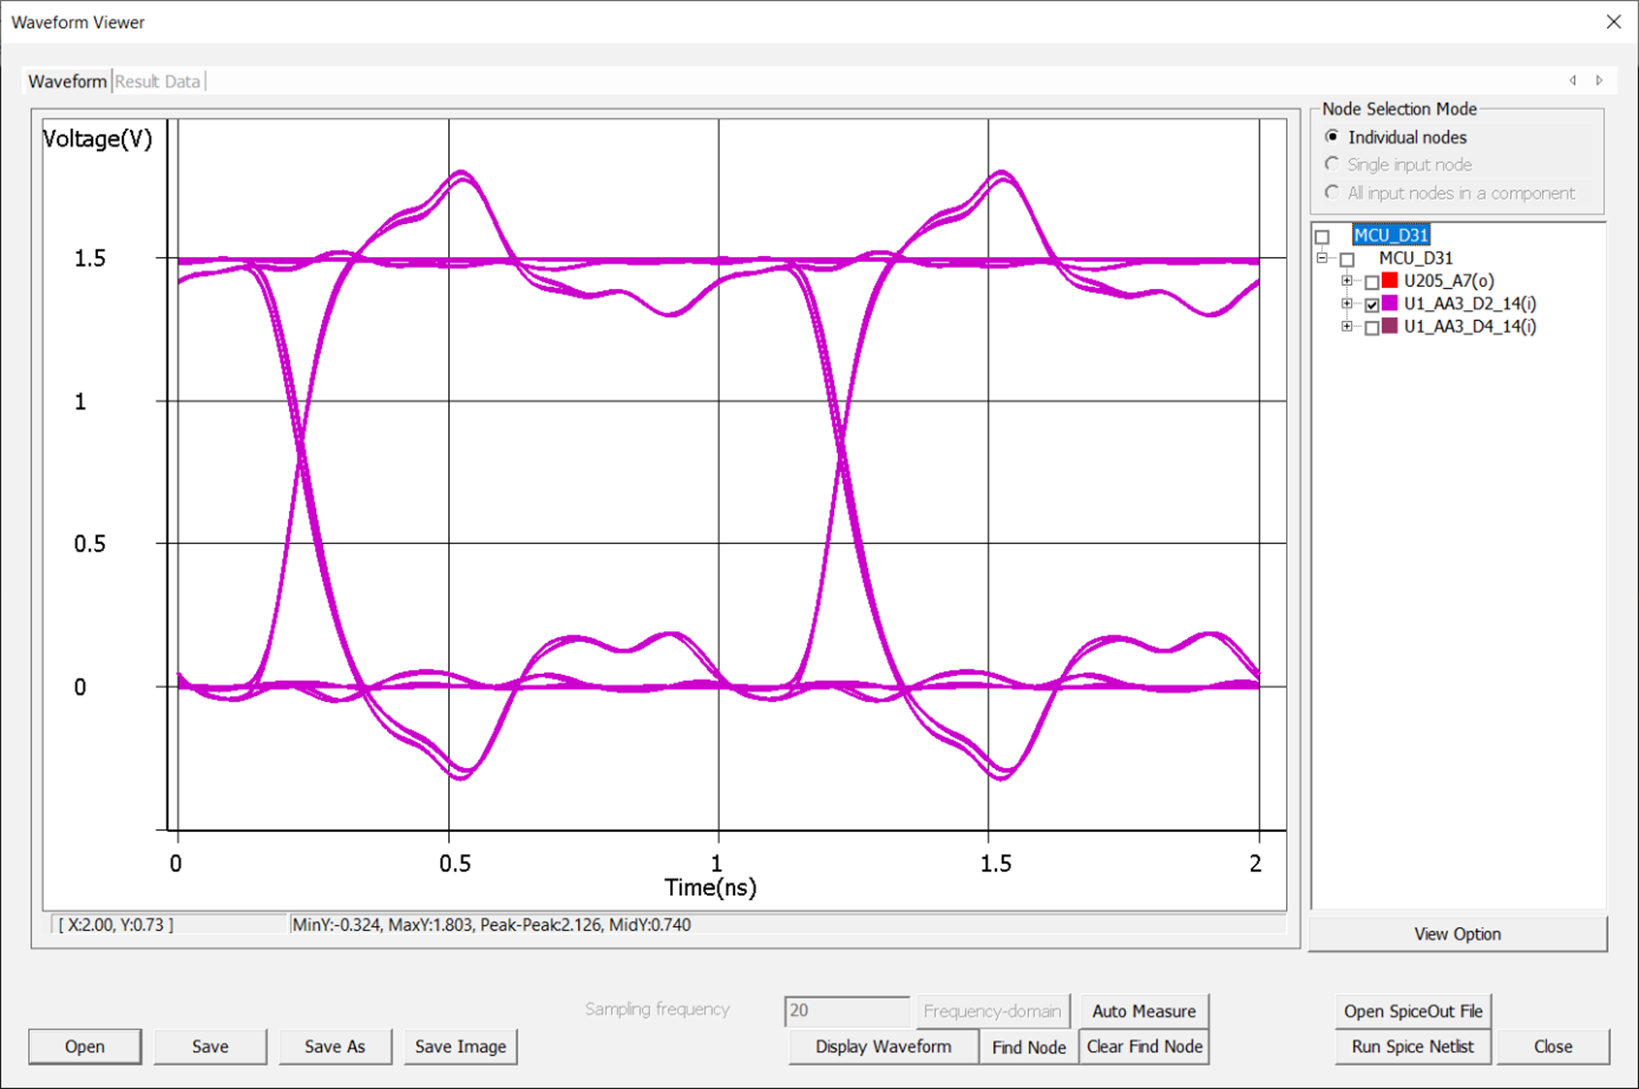Expand the U205_A7(o) tree node
The width and height of the screenshot is (1639, 1089).
(1347, 281)
